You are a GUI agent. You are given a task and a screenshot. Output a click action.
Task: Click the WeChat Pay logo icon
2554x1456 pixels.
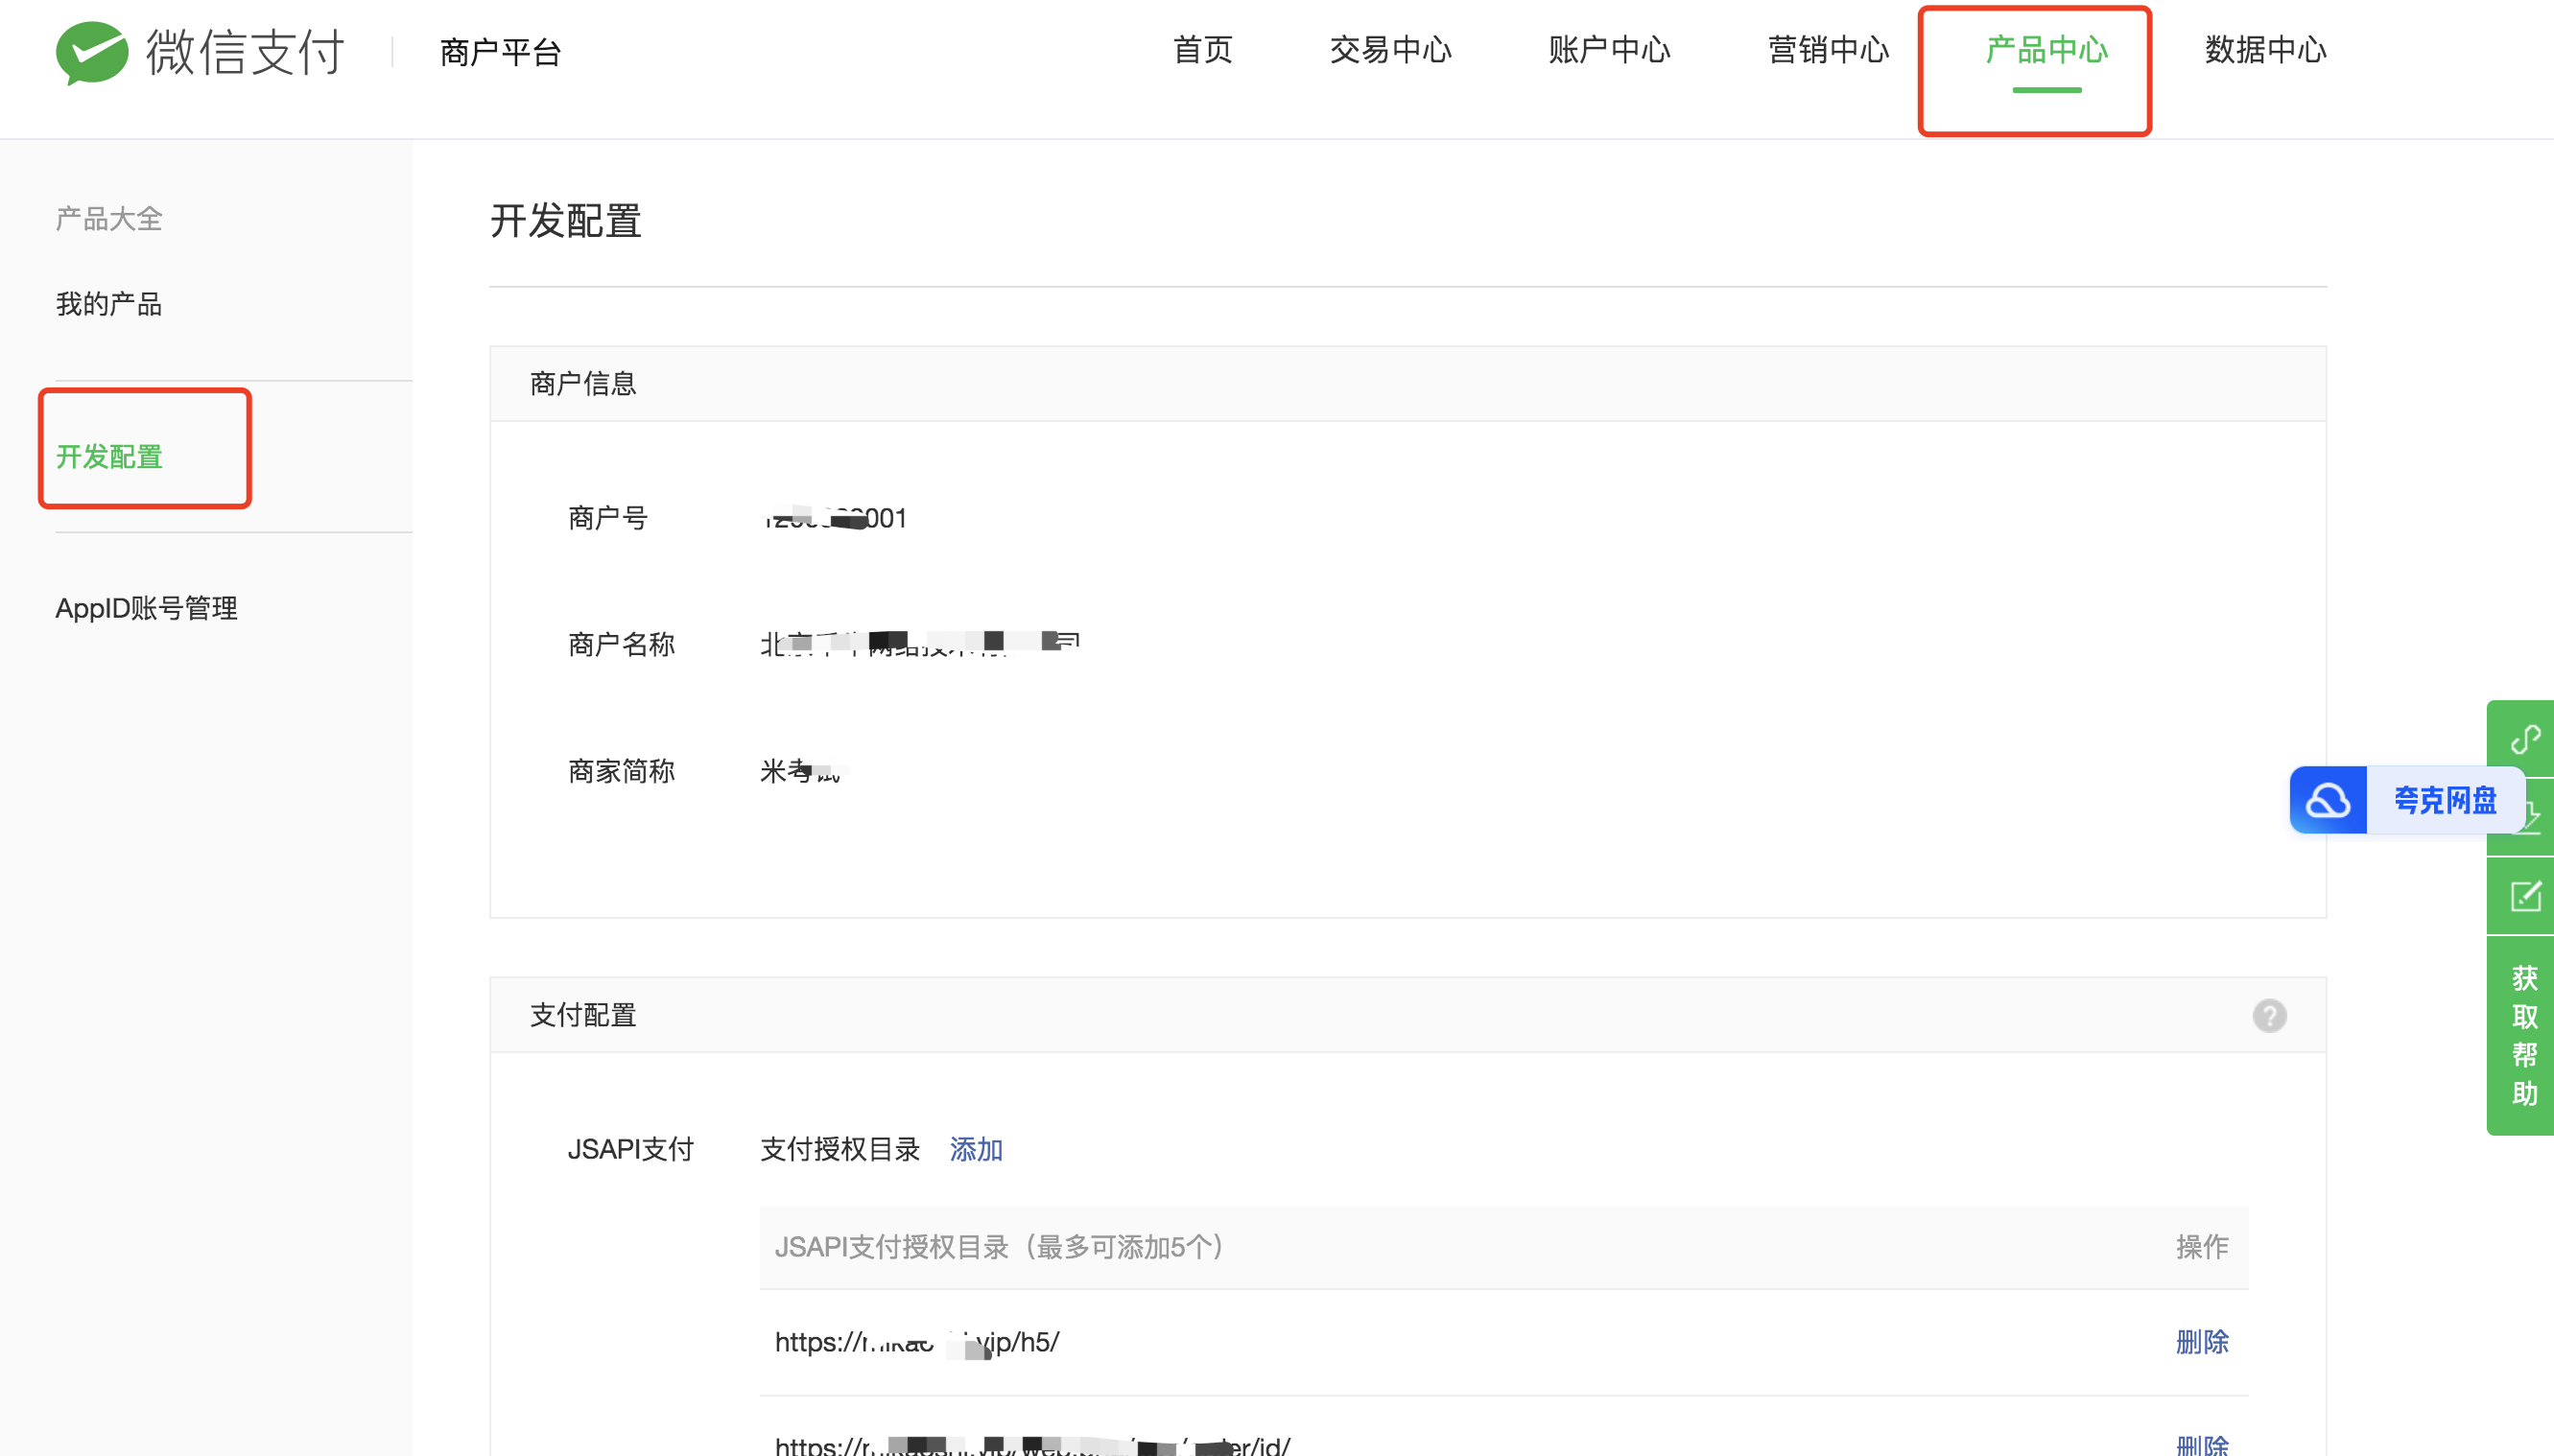[92, 52]
